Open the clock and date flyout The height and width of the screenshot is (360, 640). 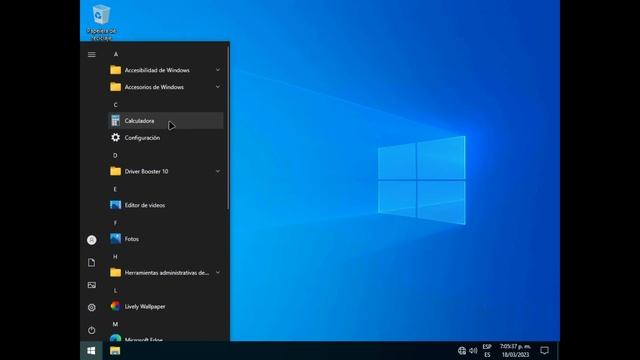pyautogui.click(x=515, y=351)
